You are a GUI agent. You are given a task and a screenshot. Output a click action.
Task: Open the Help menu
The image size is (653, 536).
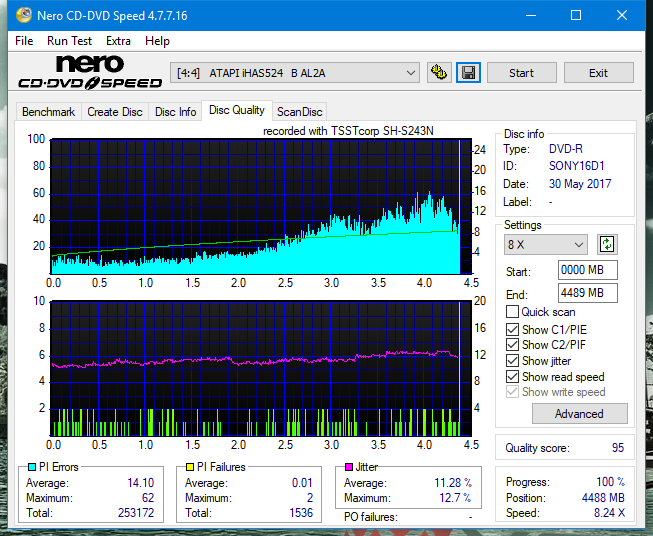157,41
